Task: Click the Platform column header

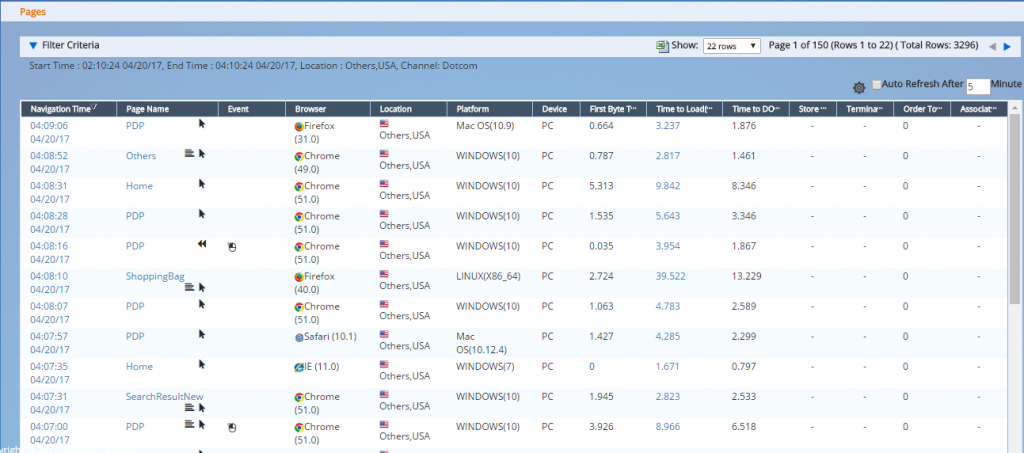Action: [x=473, y=109]
